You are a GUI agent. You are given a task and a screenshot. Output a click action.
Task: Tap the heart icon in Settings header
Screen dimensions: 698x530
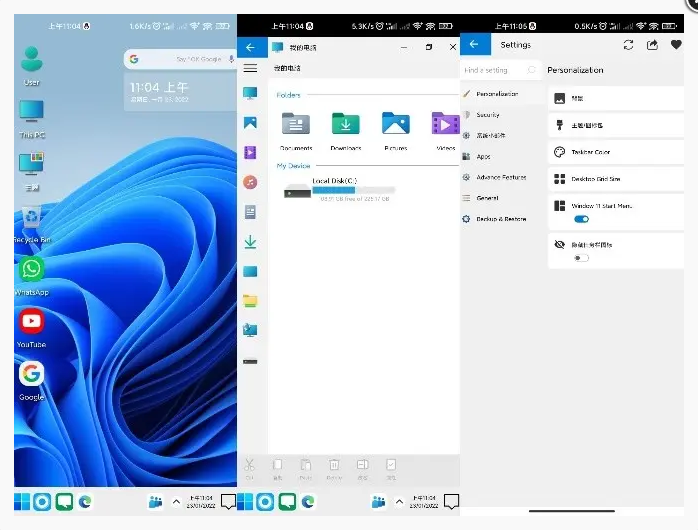(x=677, y=45)
